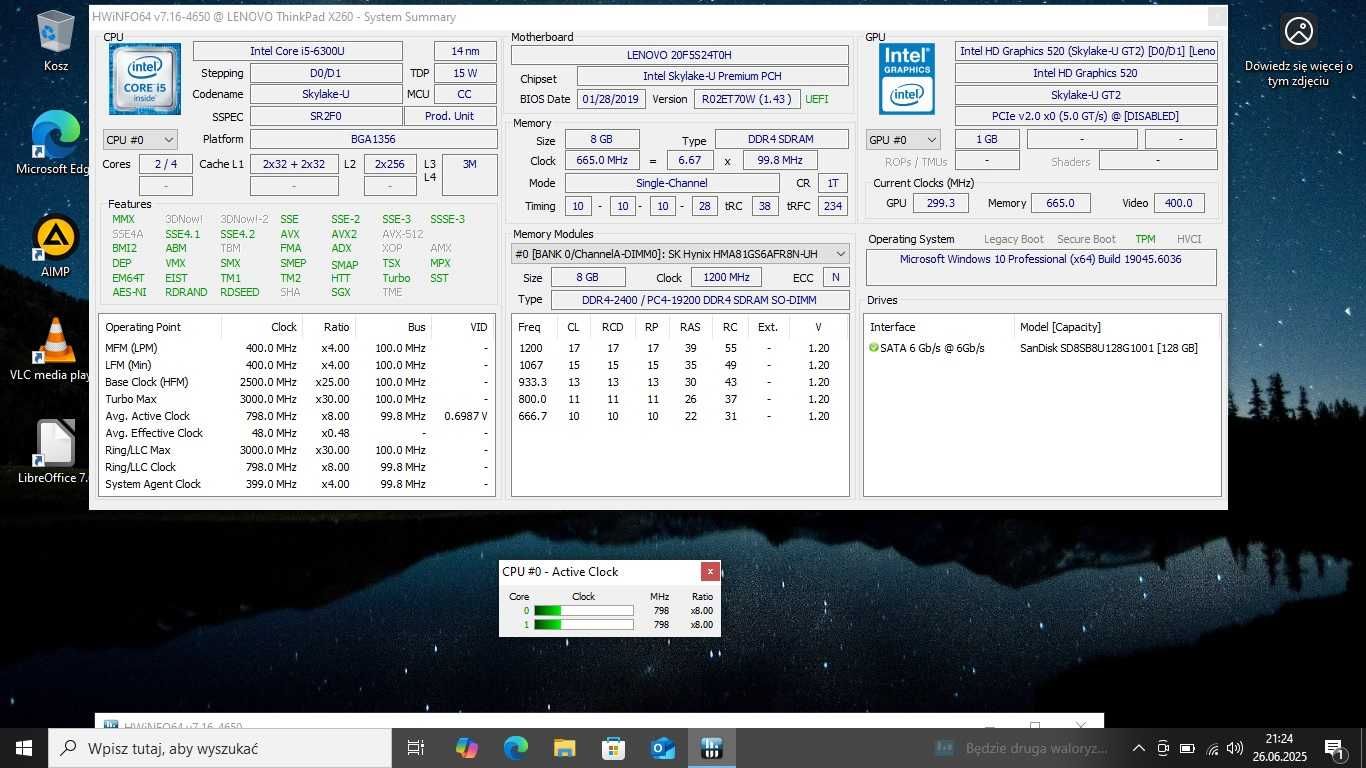Open the notification center icon
The height and width of the screenshot is (768, 1366).
tap(1333, 748)
